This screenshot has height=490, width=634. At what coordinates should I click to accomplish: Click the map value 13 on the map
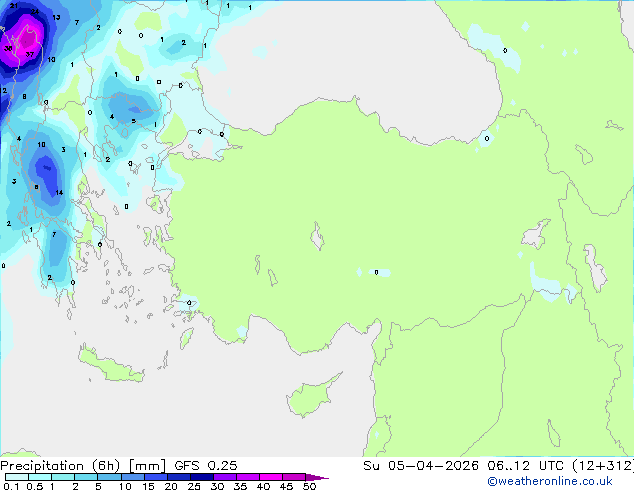[56, 17]
